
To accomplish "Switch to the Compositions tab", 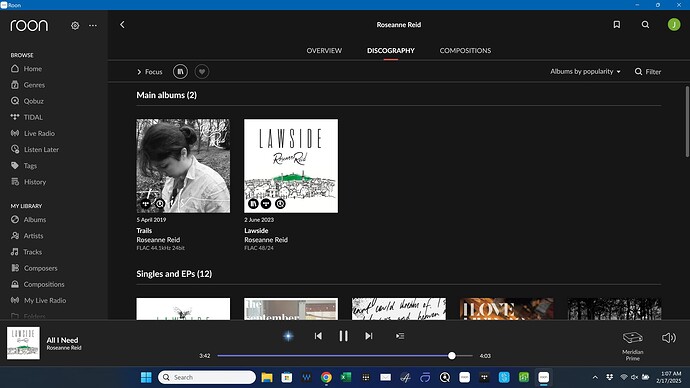I will (x=465, y=51).
